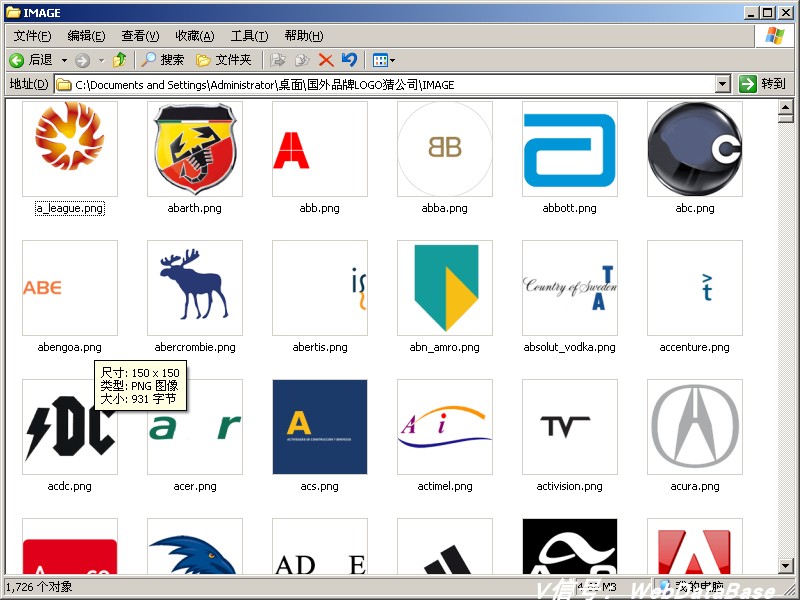The image size is (800, 600).
Task: Open the Search (搜索) pane
Action: (x=162, y=60)
